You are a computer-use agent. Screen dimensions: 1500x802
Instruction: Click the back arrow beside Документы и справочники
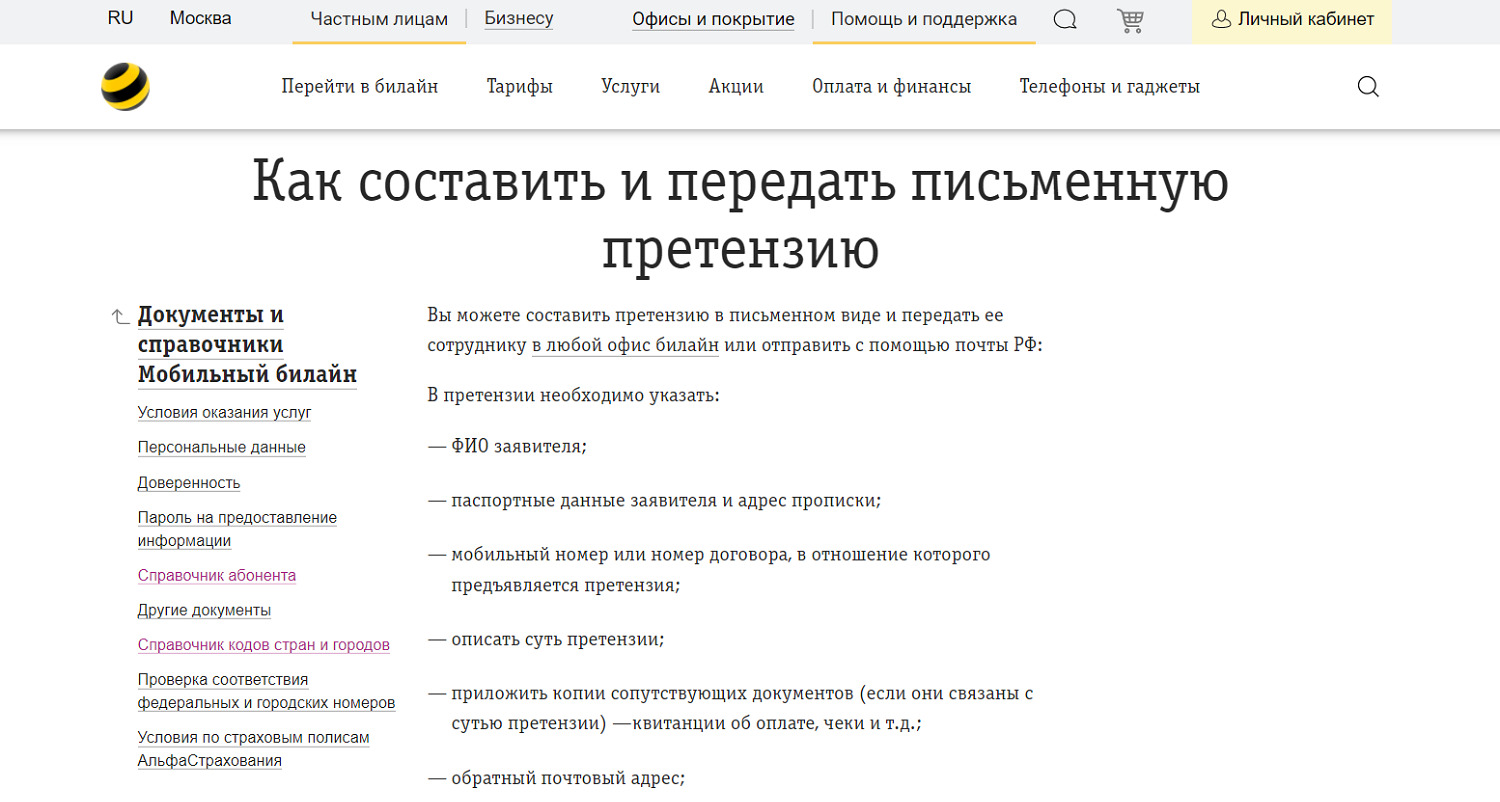click(120, 317)
